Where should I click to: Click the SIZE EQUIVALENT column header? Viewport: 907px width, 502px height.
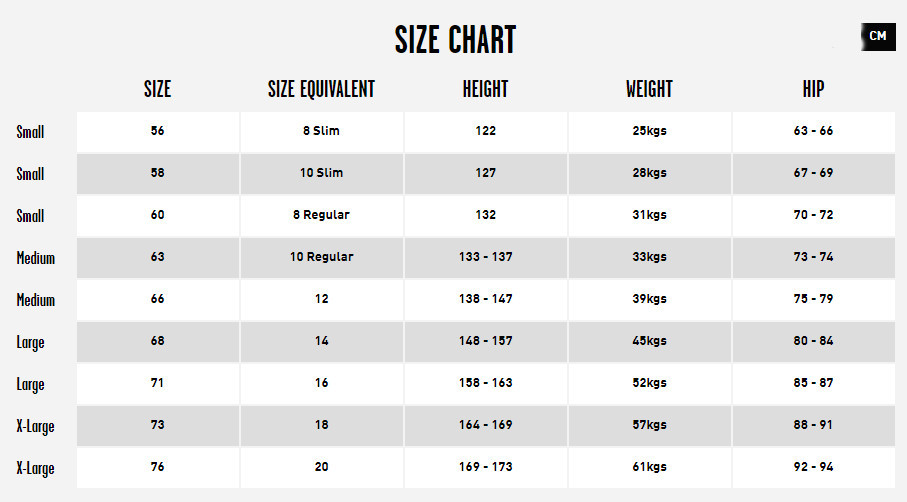click(x=321, y=89)
